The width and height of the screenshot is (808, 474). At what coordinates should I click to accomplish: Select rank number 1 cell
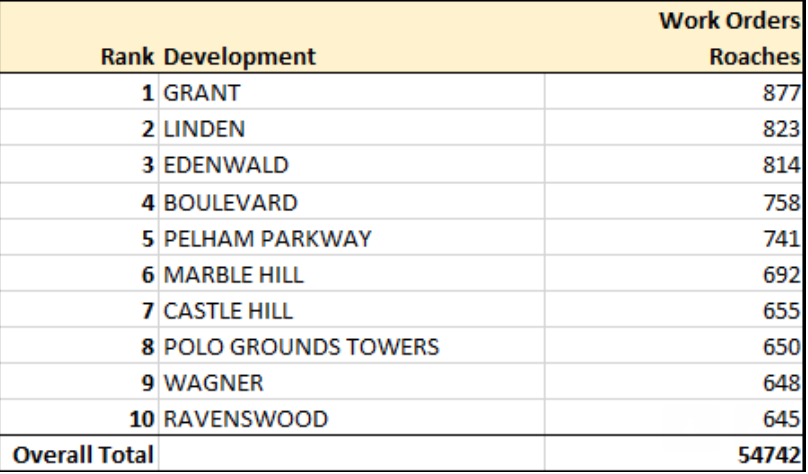[x=79, y=92]
